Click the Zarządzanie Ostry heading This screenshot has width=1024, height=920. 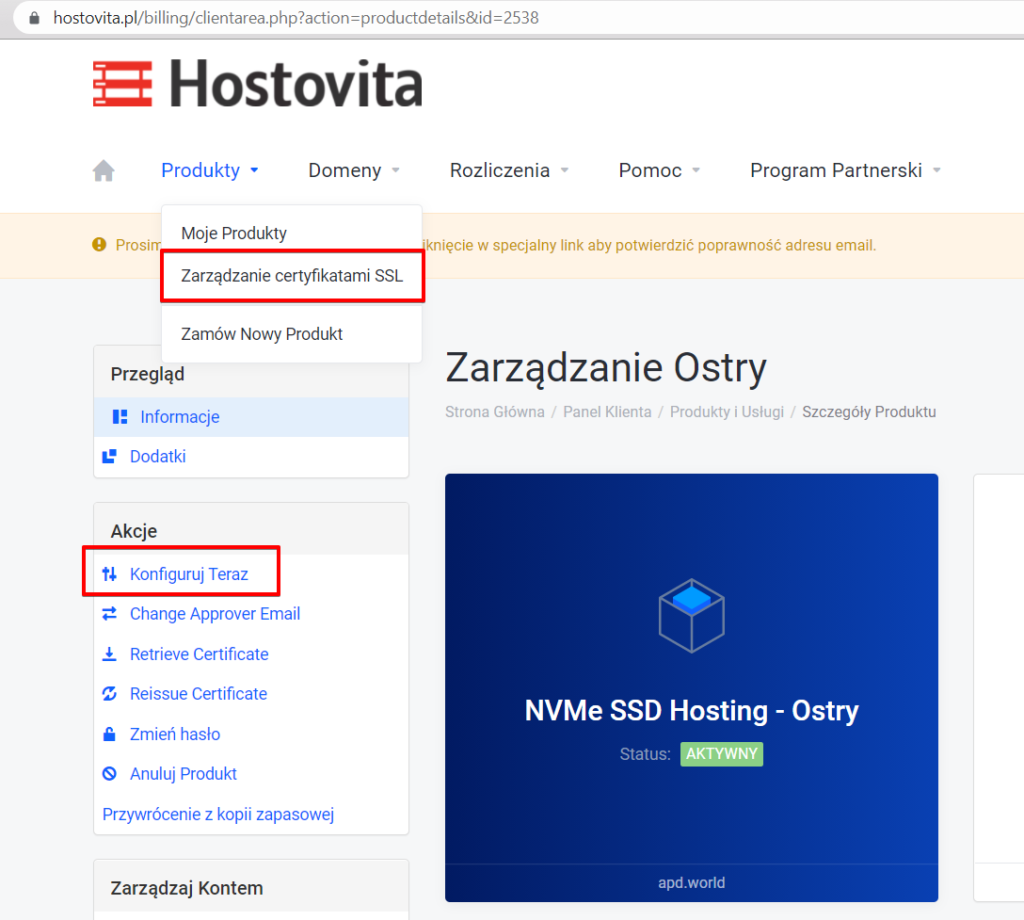(605, 368)
